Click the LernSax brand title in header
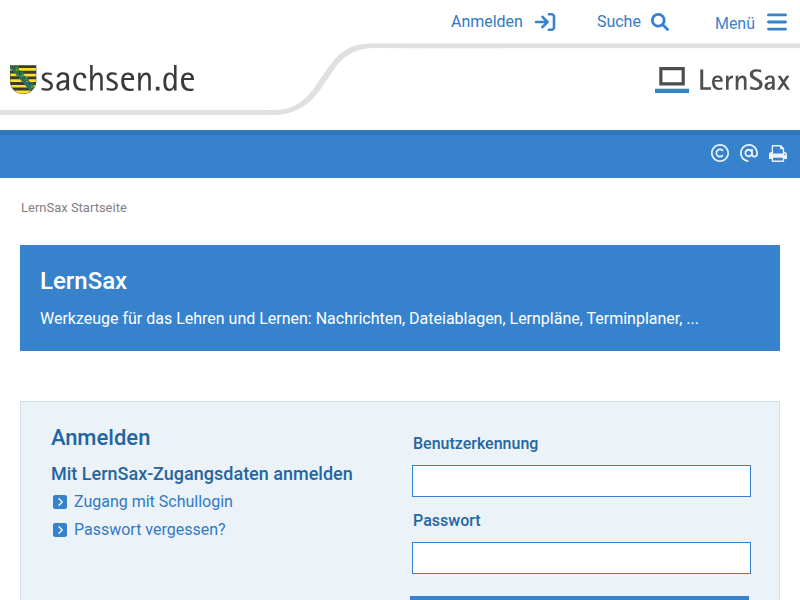The width and height of the screenshot is (800, 600). pyautogui.click(x=744, y=81)
